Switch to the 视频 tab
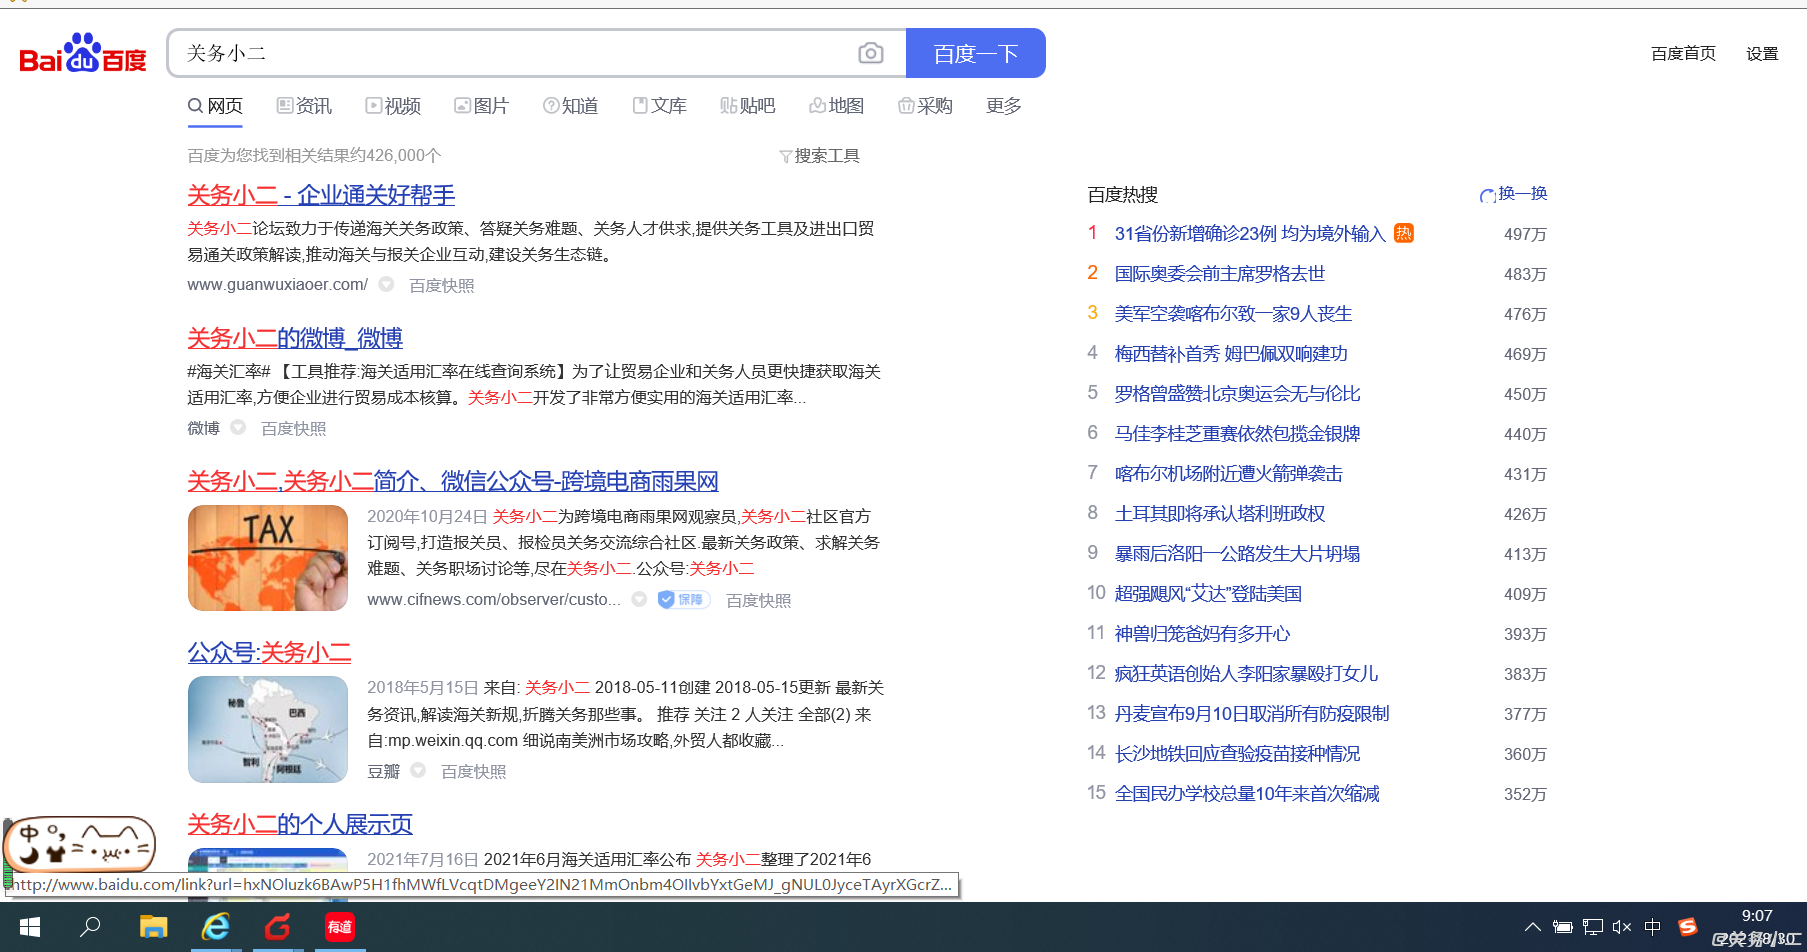This screenshot has width=1807, height=952. click(393, 106)
